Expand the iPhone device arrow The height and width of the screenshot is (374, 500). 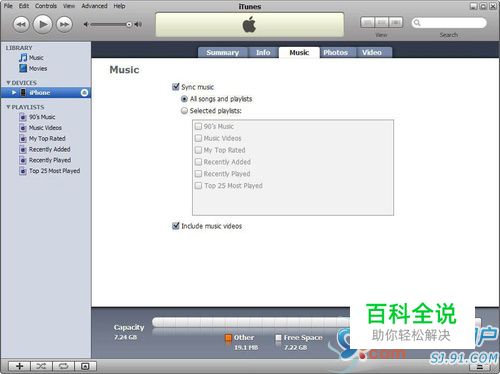tap(14, 93)
